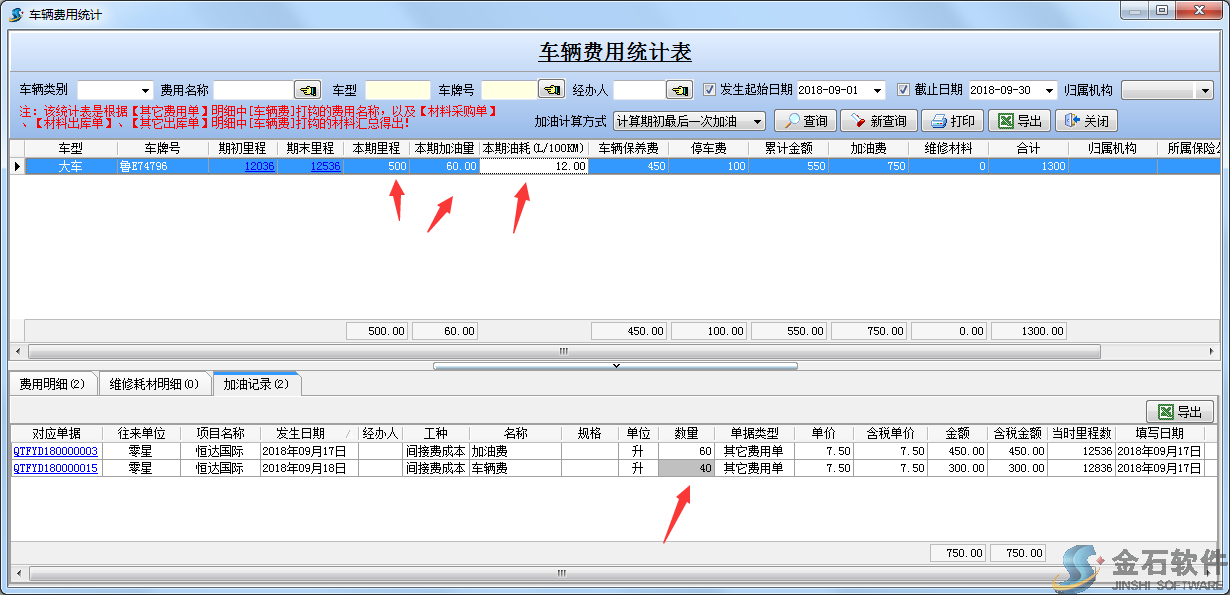
Task: Toggle the start date 2018-09-01 checkbox off
Action: click(x=710, y=89)
